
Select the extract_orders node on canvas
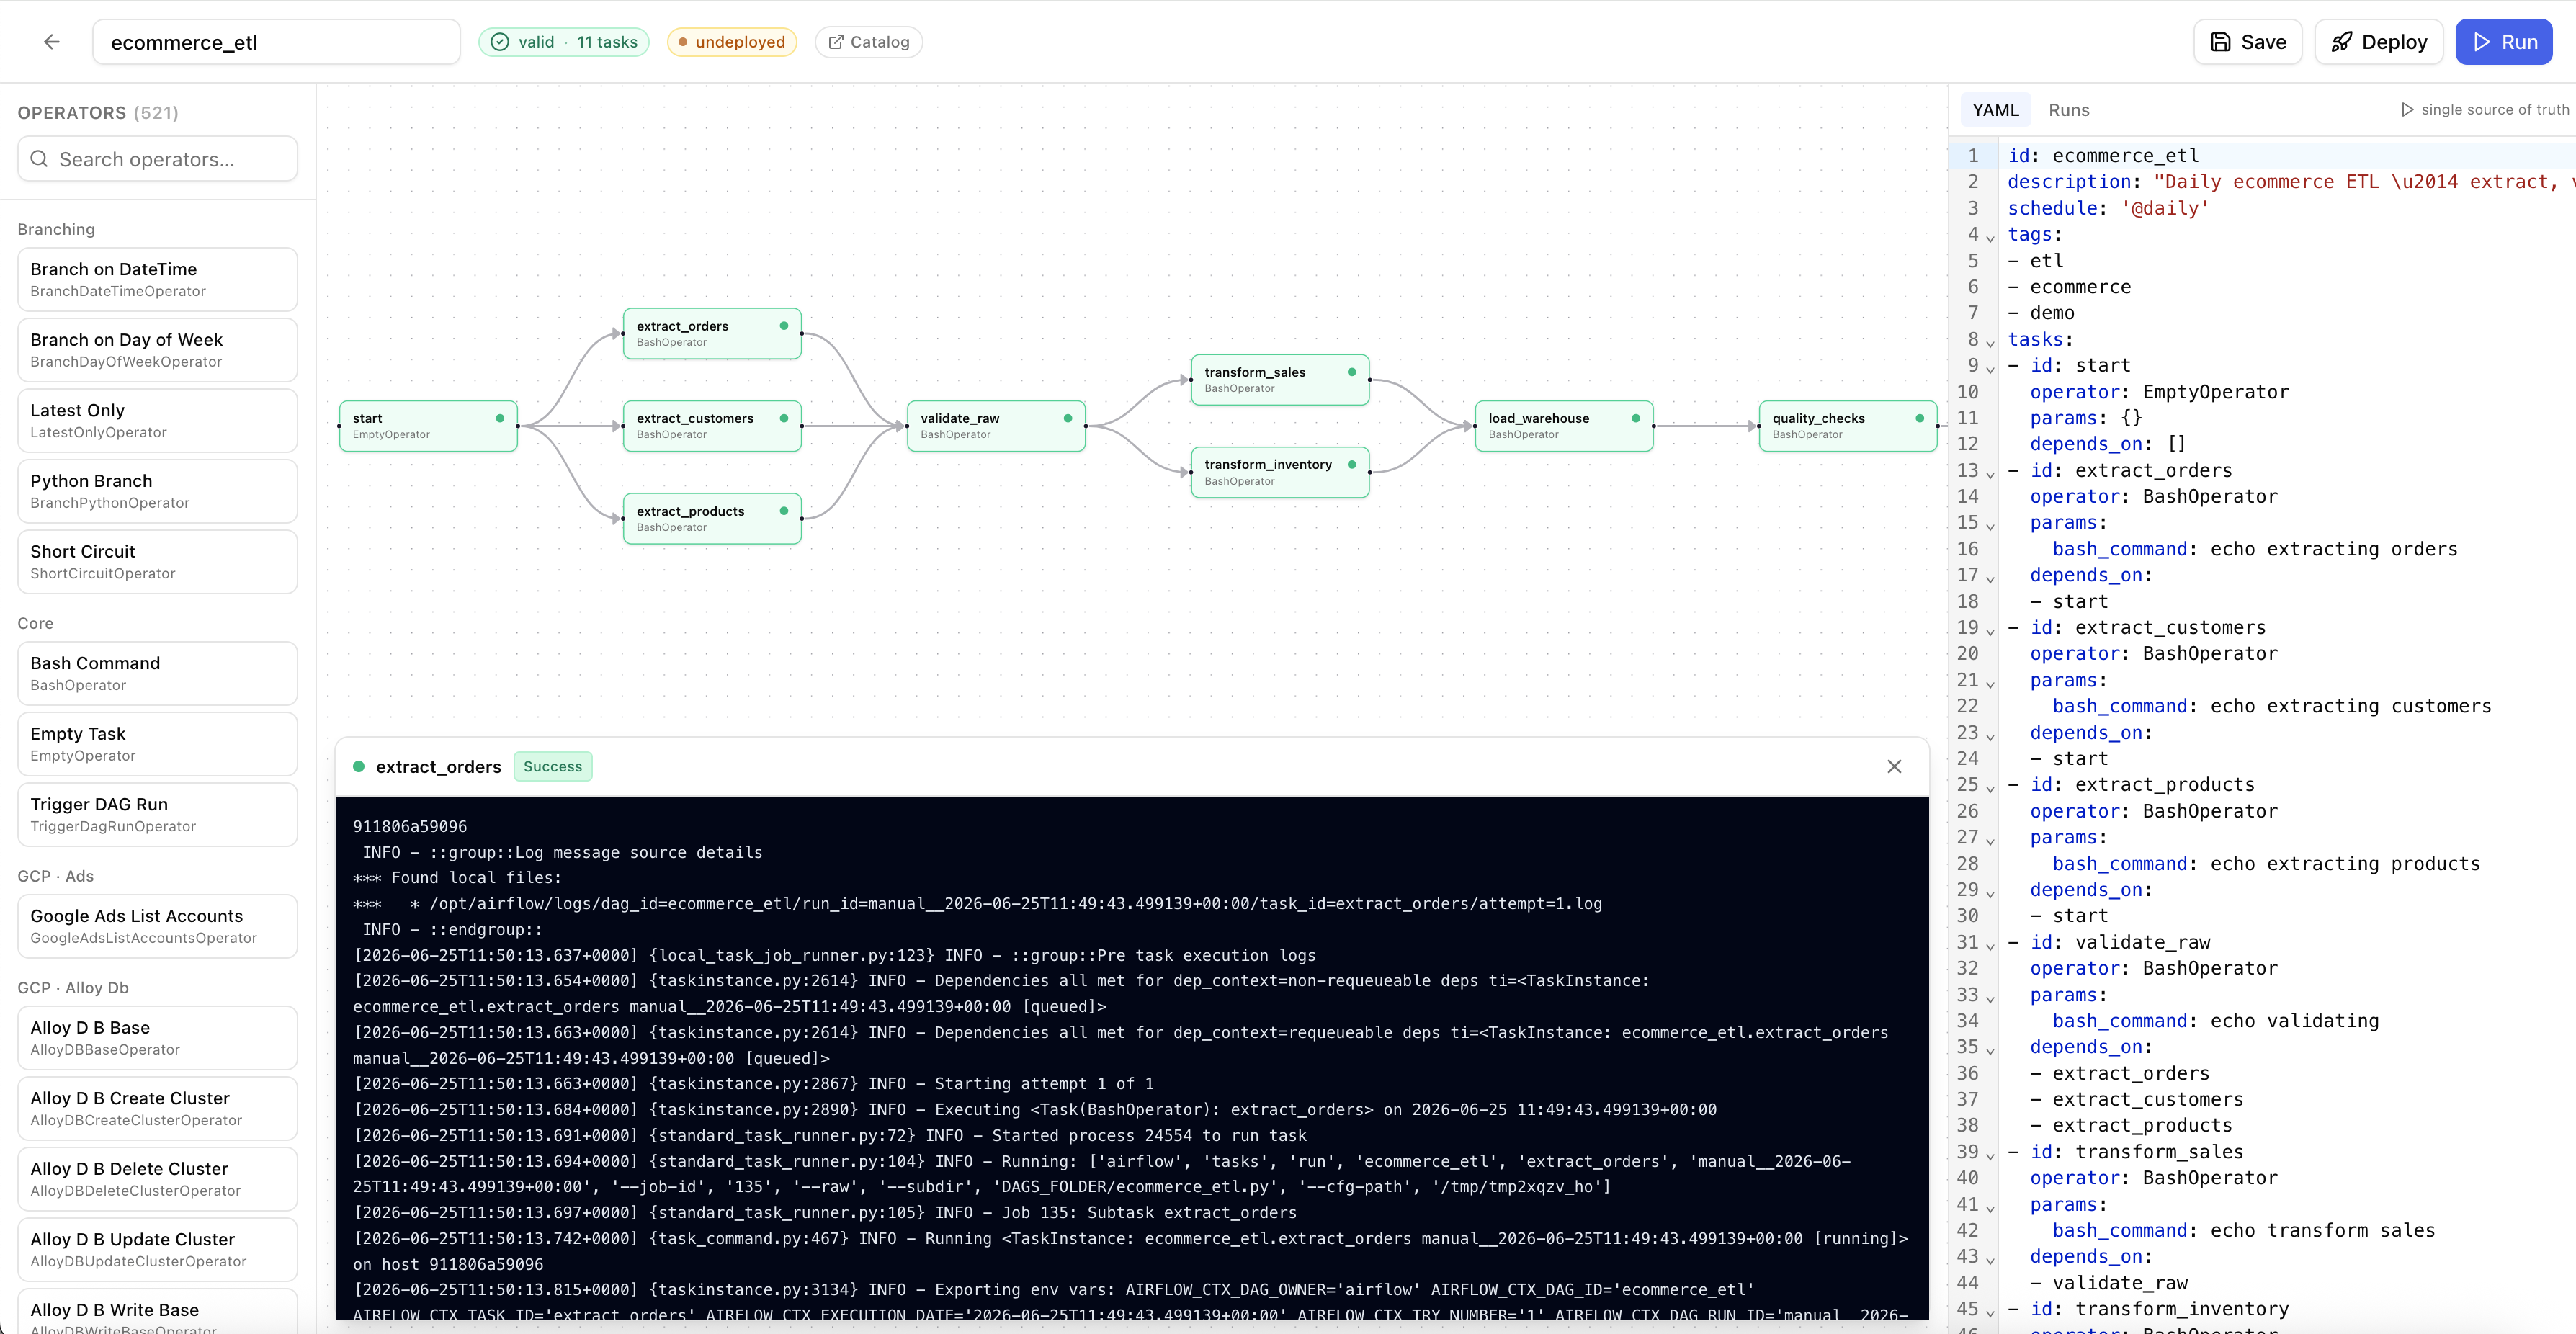coord(712,333)
